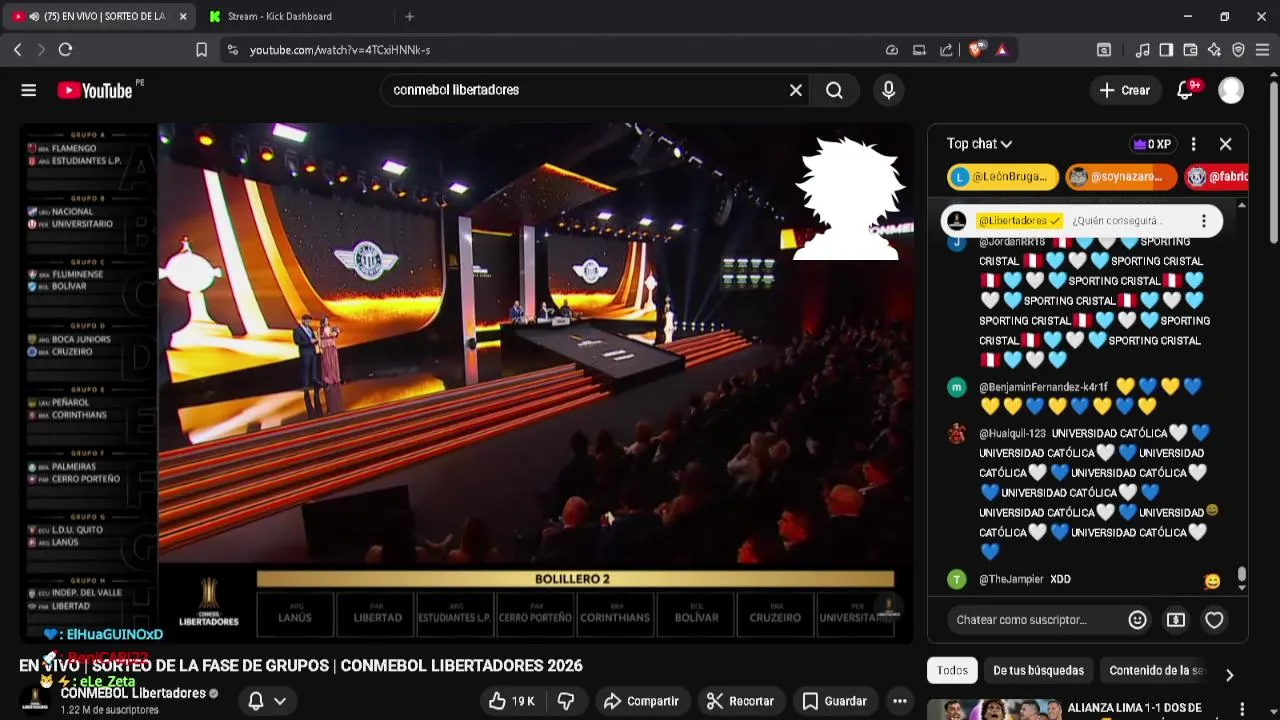Open the CONMEBOL Libertadores channel name
This screenshot has width=1280, height=720.
coord(133,693)
